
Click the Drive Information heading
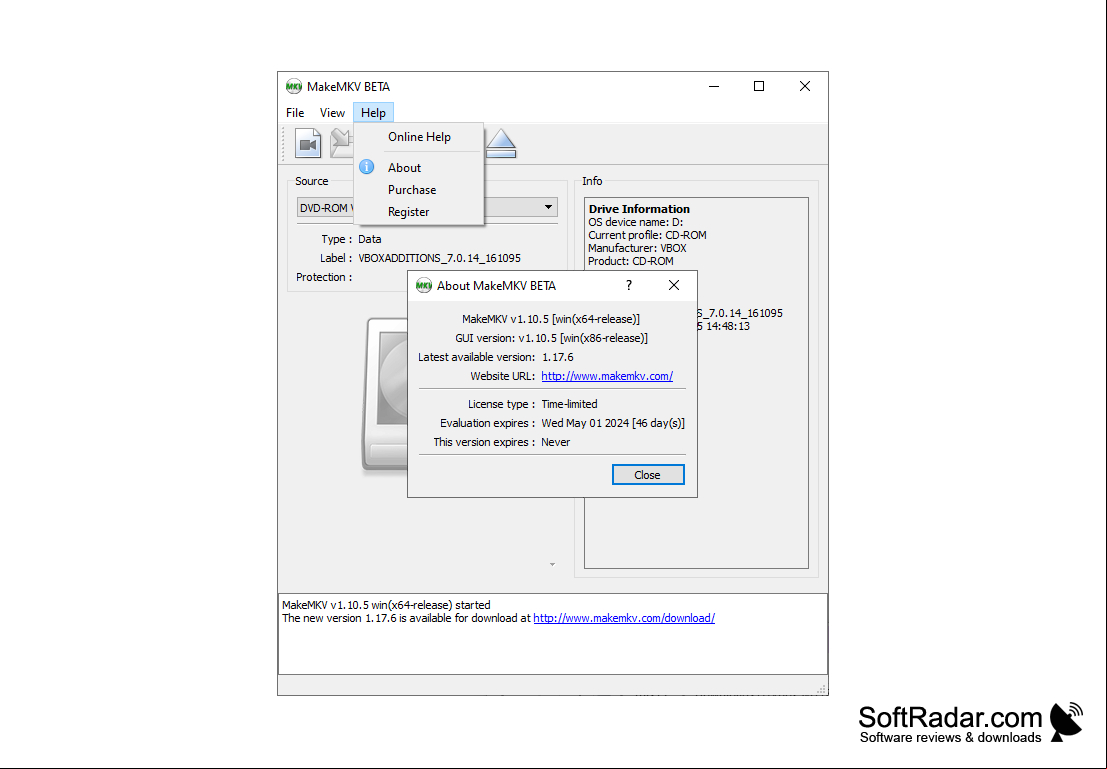coord(639,209)
